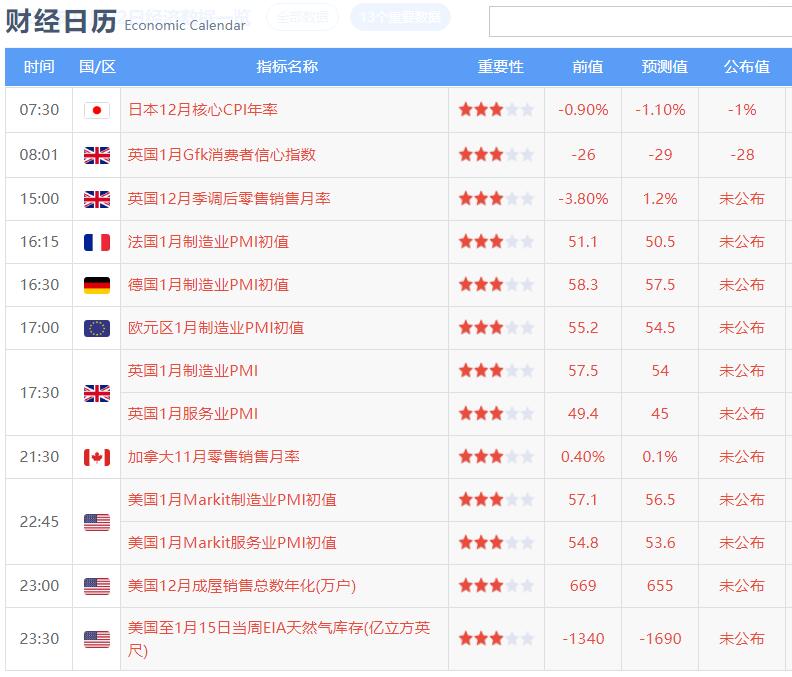792x677 pixels.
Task: Click the Japan flag icon
Action: [97, 110]
